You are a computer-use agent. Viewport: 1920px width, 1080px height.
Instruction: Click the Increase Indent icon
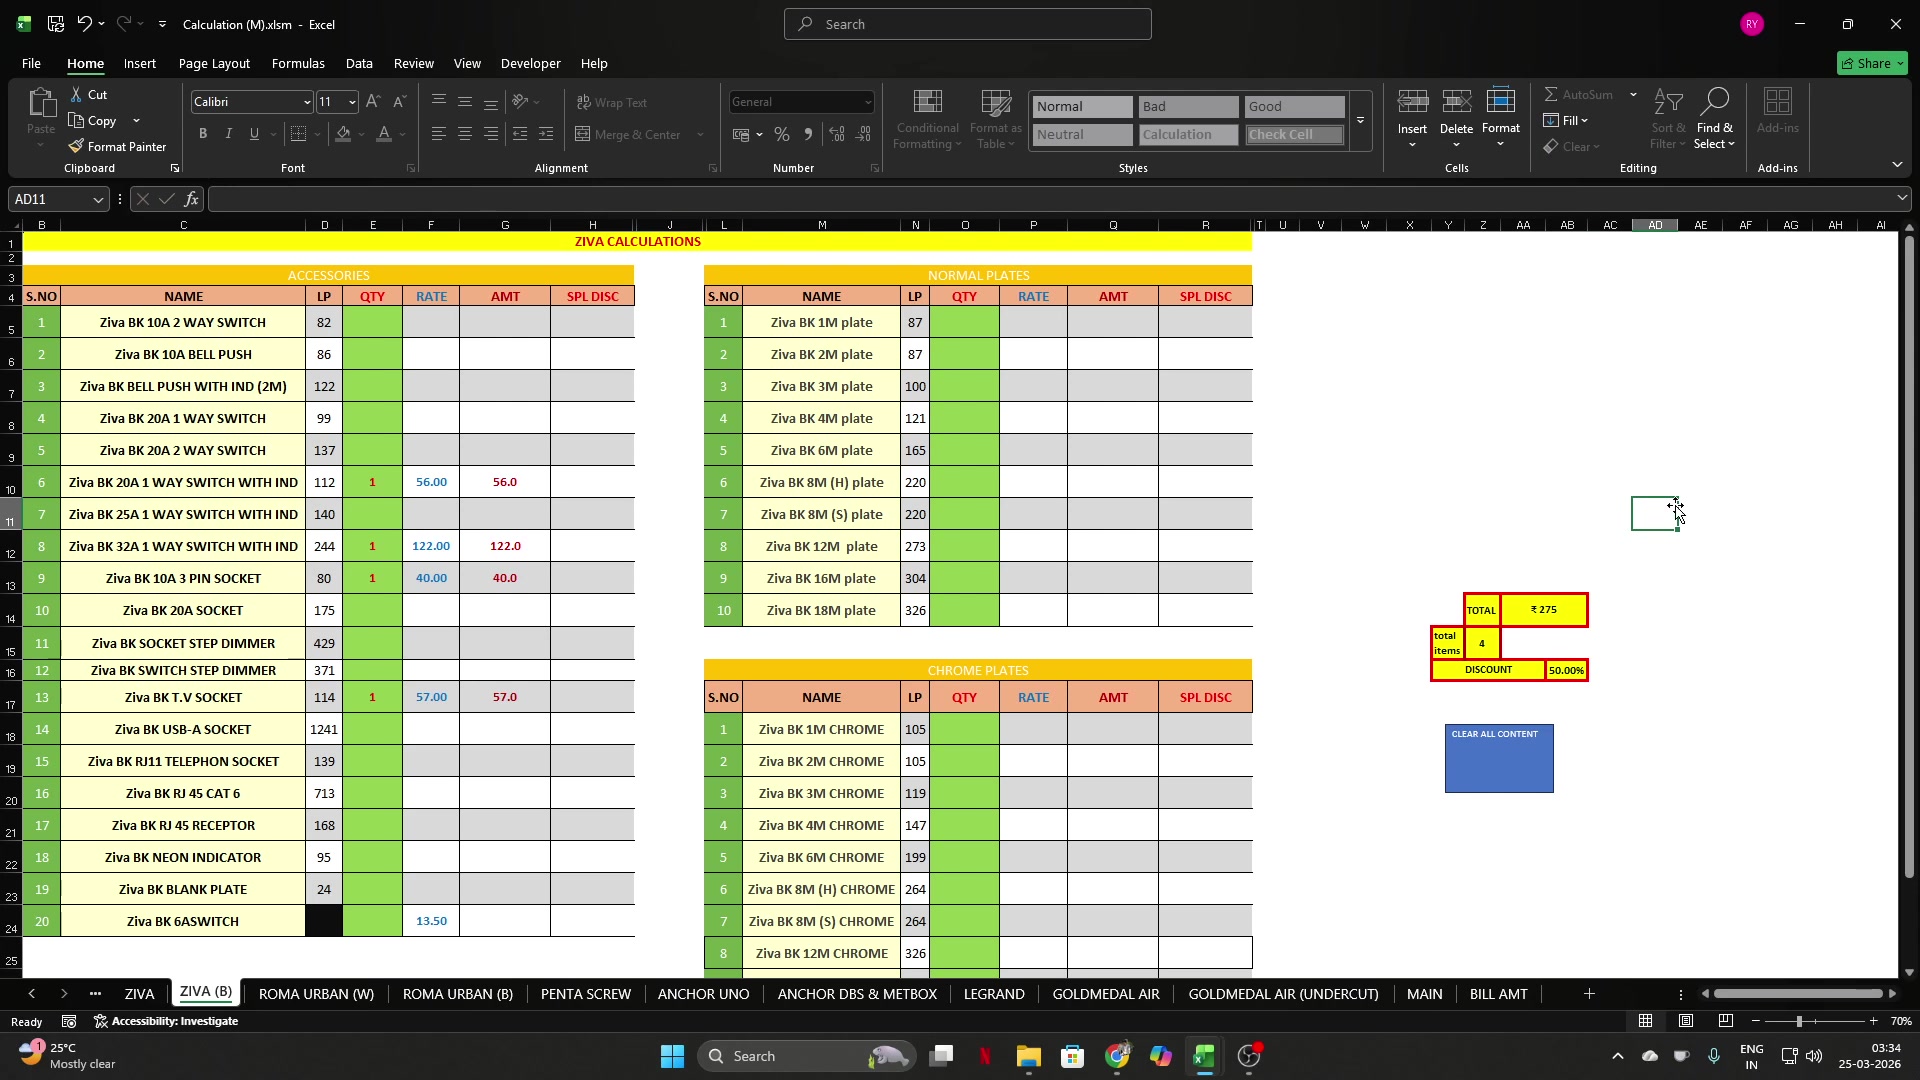(x=545, y=134)
